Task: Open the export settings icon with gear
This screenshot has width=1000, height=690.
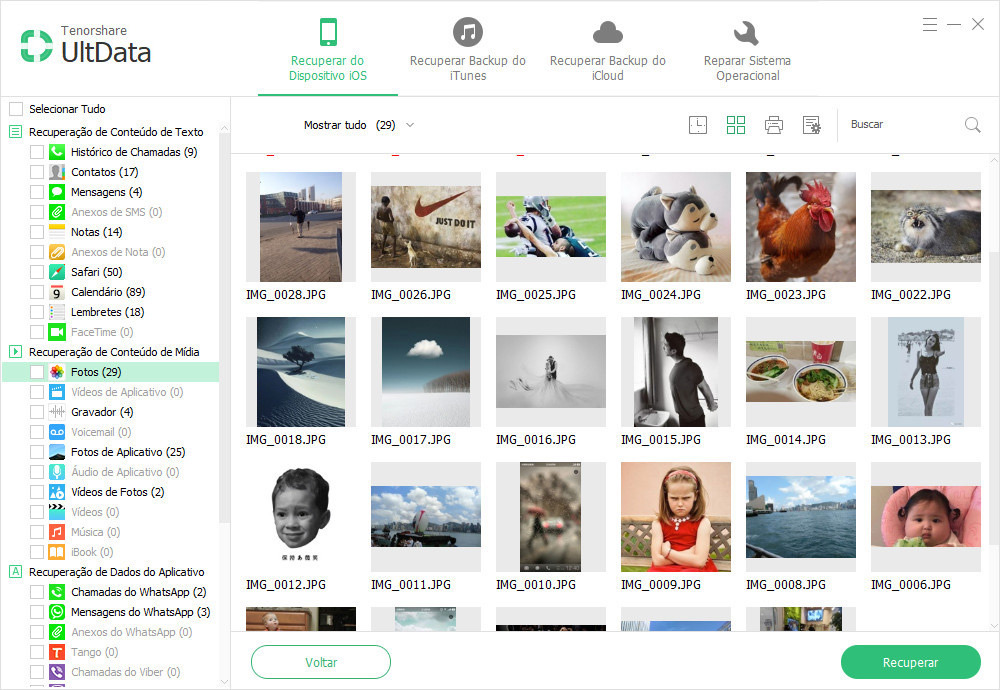Action: point(811,125)
